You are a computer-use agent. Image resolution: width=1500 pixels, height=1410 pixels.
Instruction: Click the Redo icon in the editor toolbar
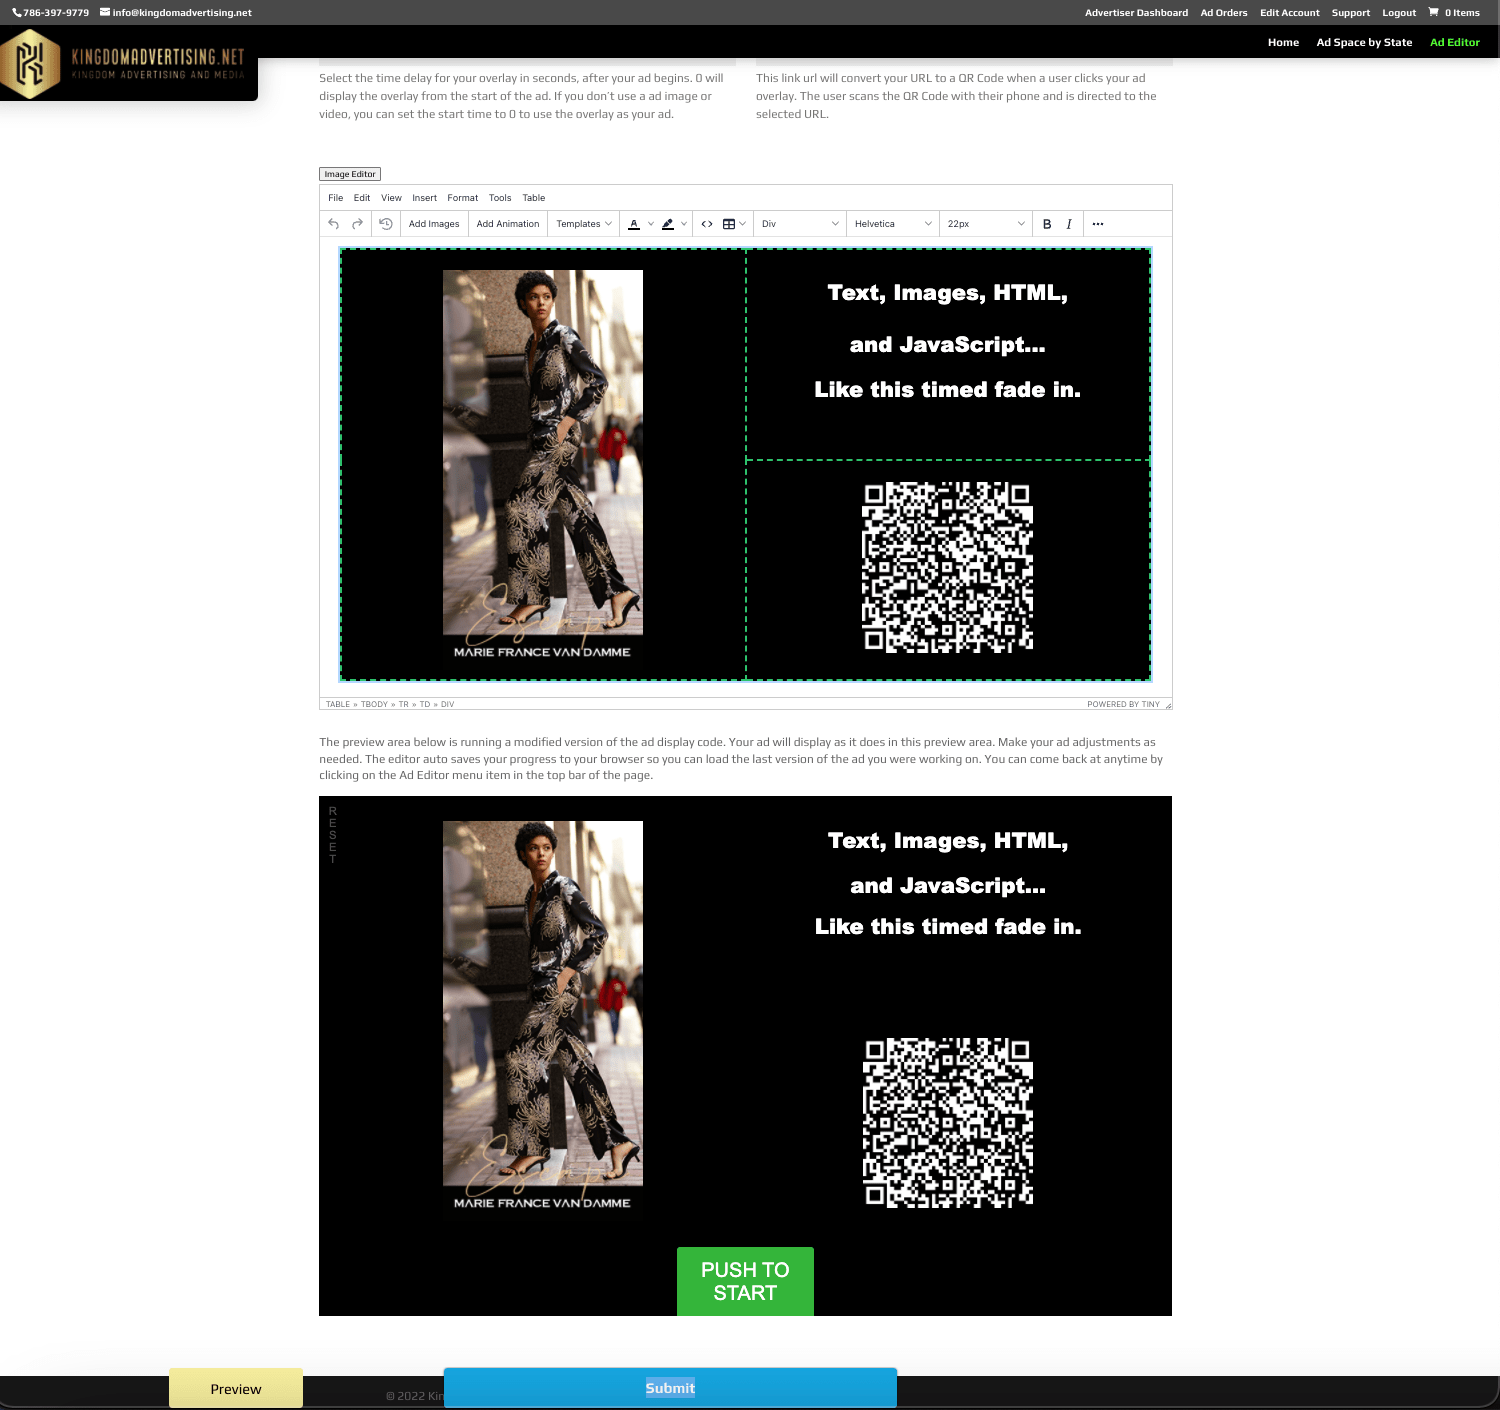coord(358,224)
